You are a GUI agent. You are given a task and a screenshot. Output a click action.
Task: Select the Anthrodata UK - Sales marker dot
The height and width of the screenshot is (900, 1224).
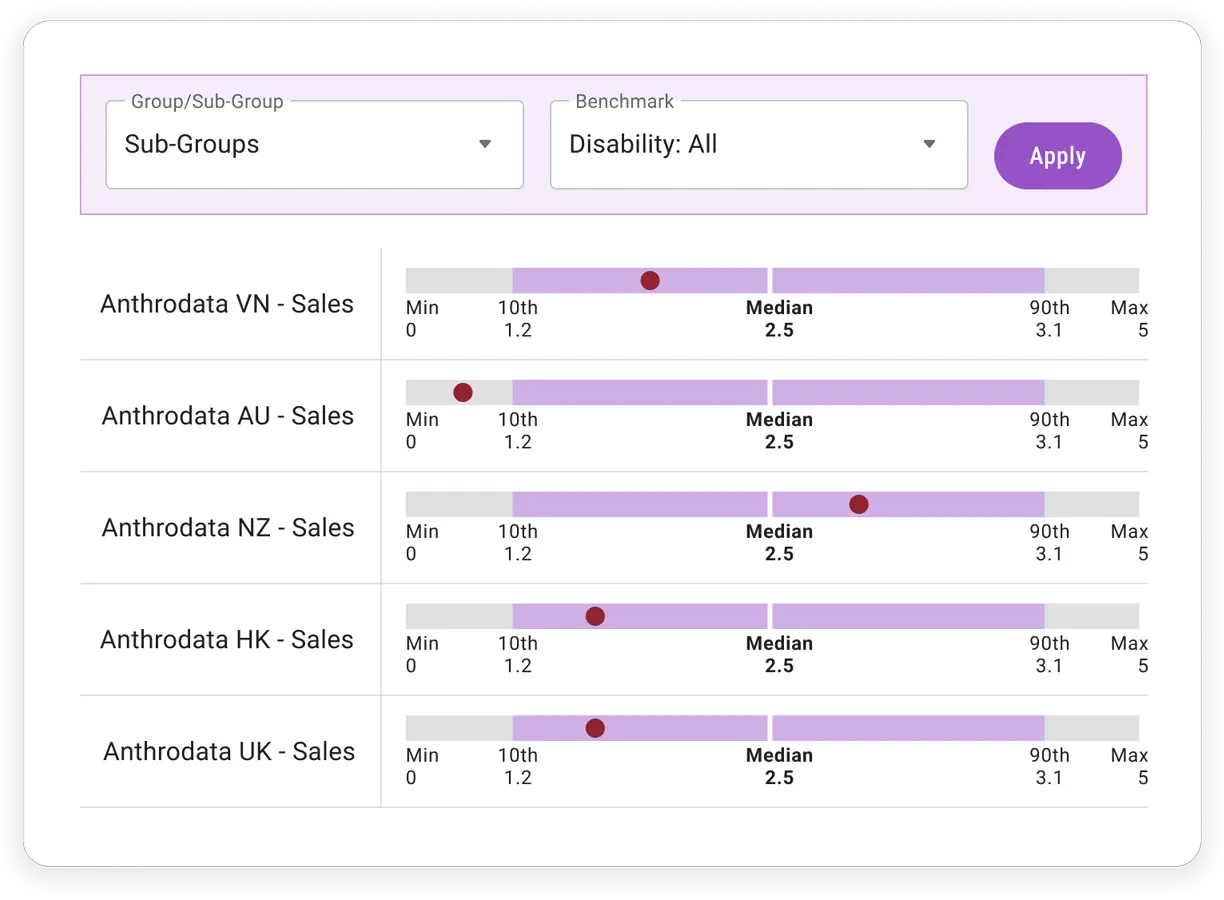tap(595, 729)
